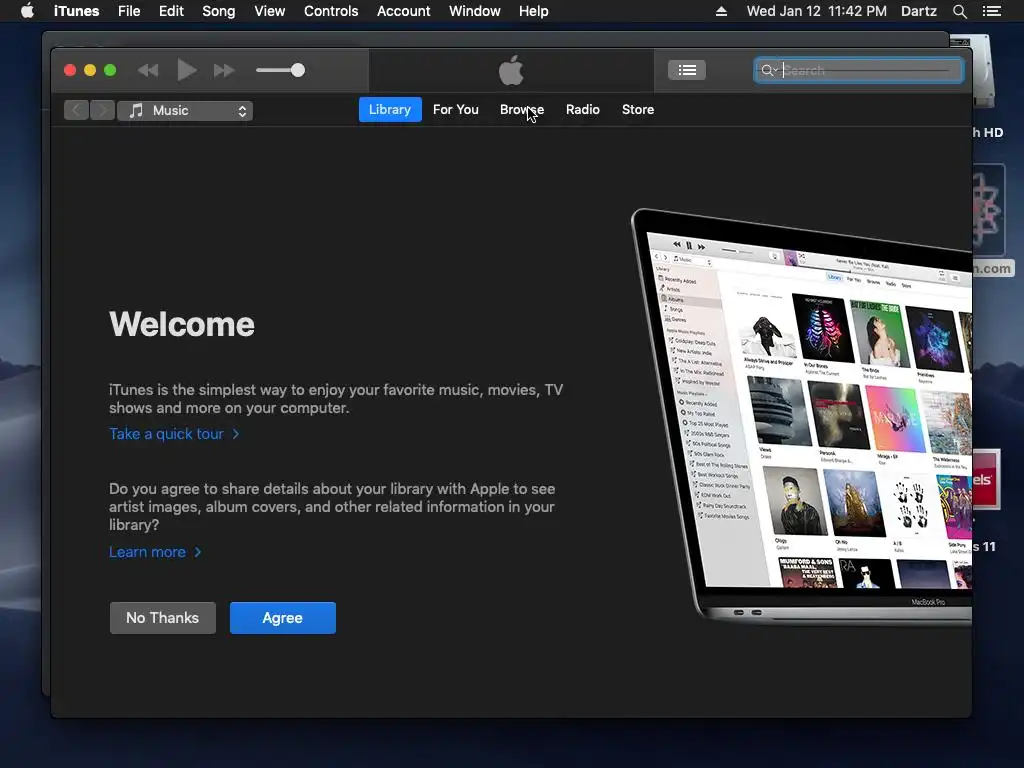
Task: Open the File menu
Action: [x=129, y=11]
